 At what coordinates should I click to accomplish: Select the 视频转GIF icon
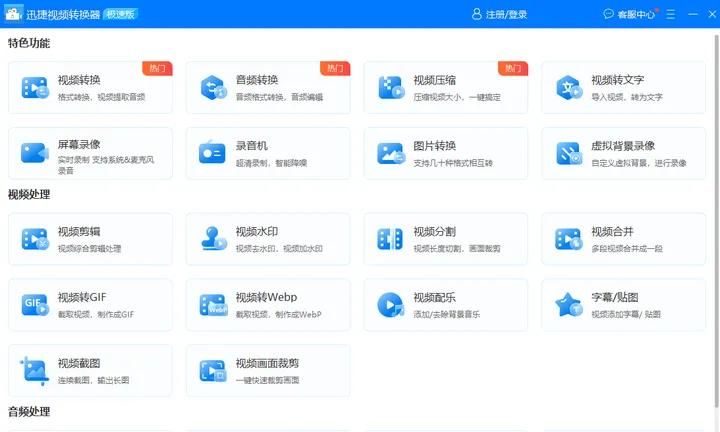(x=35, y=304)
